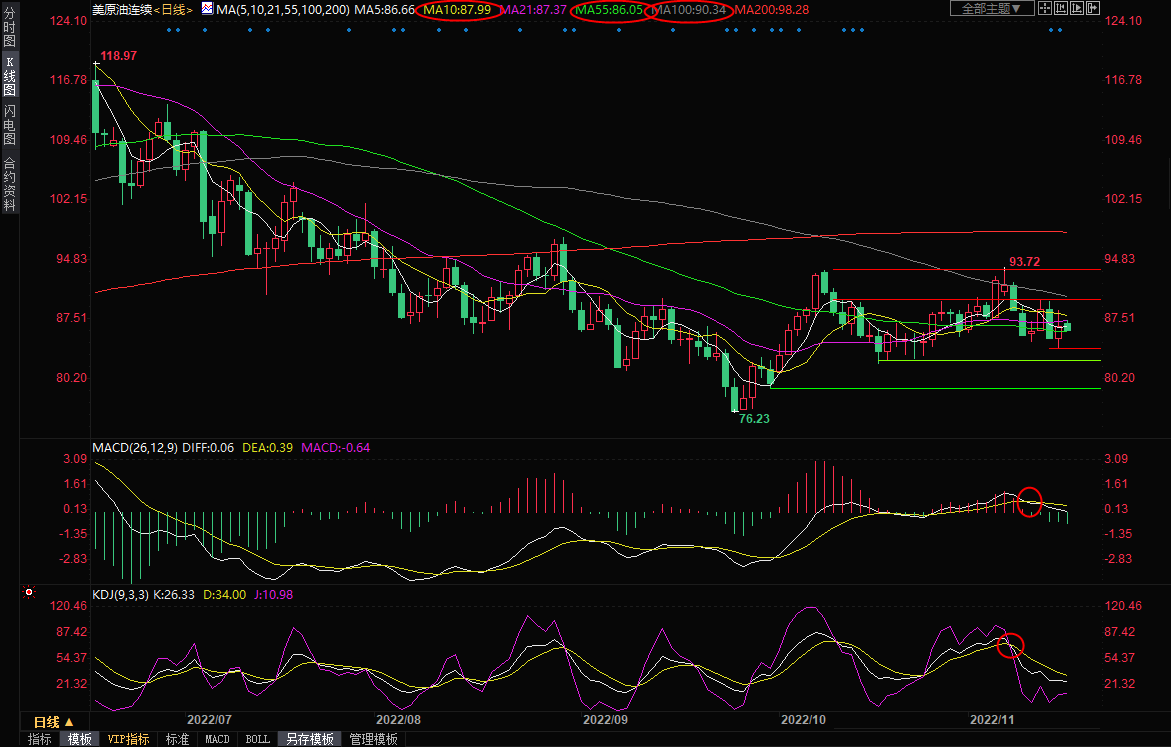Viewport: 1171px width, 747px height.
Task: Open the <日线> period menu in title
Action: click(174, 9)
